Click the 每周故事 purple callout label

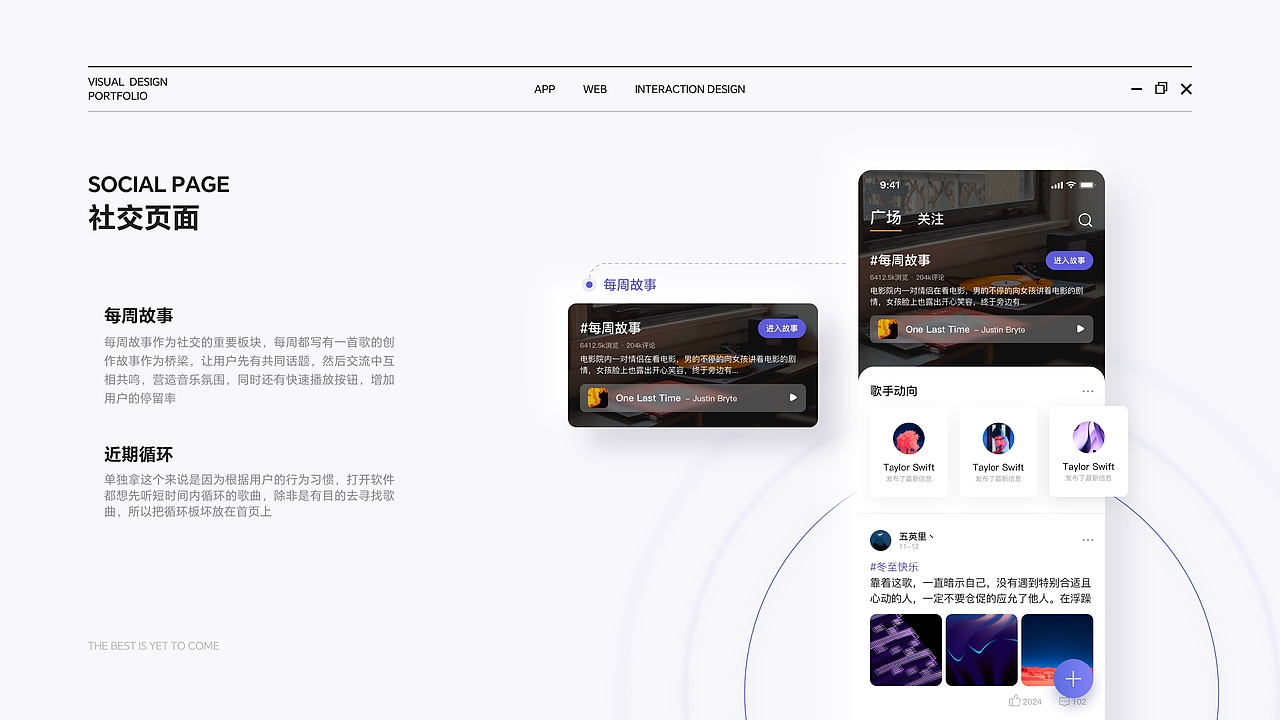coord(630,285)
